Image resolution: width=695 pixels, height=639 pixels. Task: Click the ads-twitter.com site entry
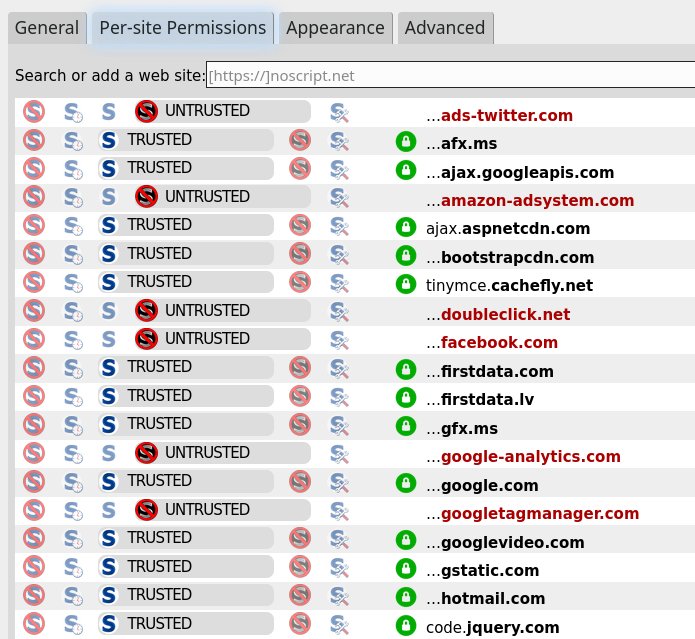pyautogui.click(x=500, y=115)
